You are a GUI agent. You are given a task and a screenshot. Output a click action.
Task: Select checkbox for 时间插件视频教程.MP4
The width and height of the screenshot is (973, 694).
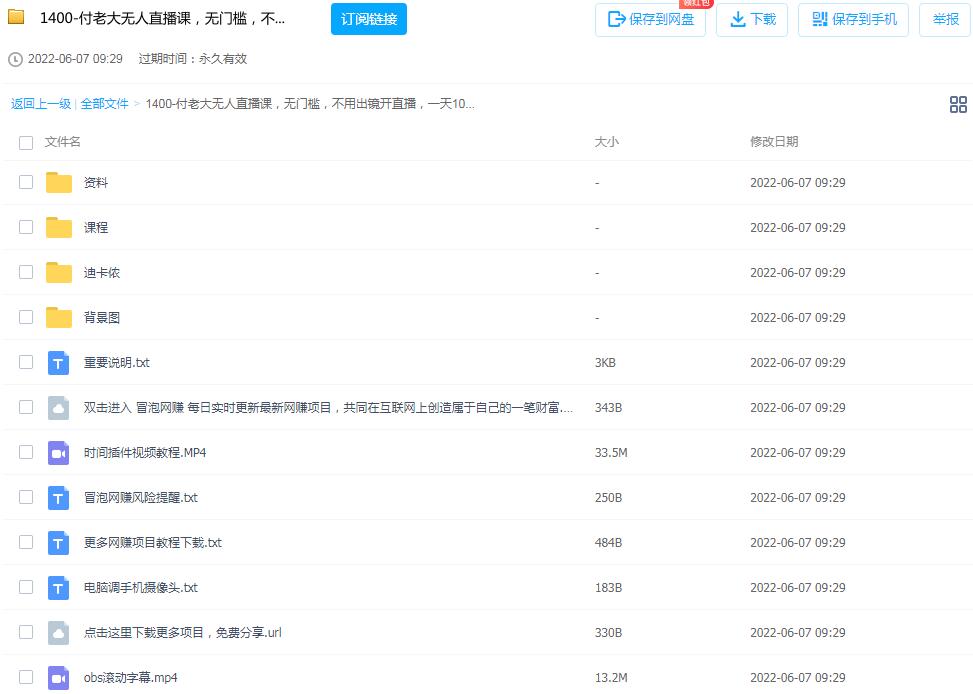click(26, 452)
